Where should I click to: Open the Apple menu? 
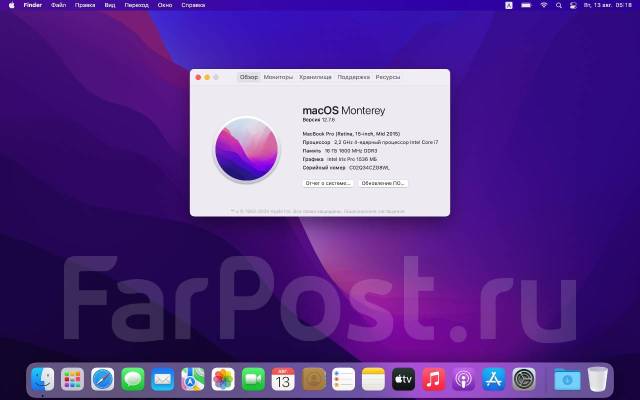11,5
